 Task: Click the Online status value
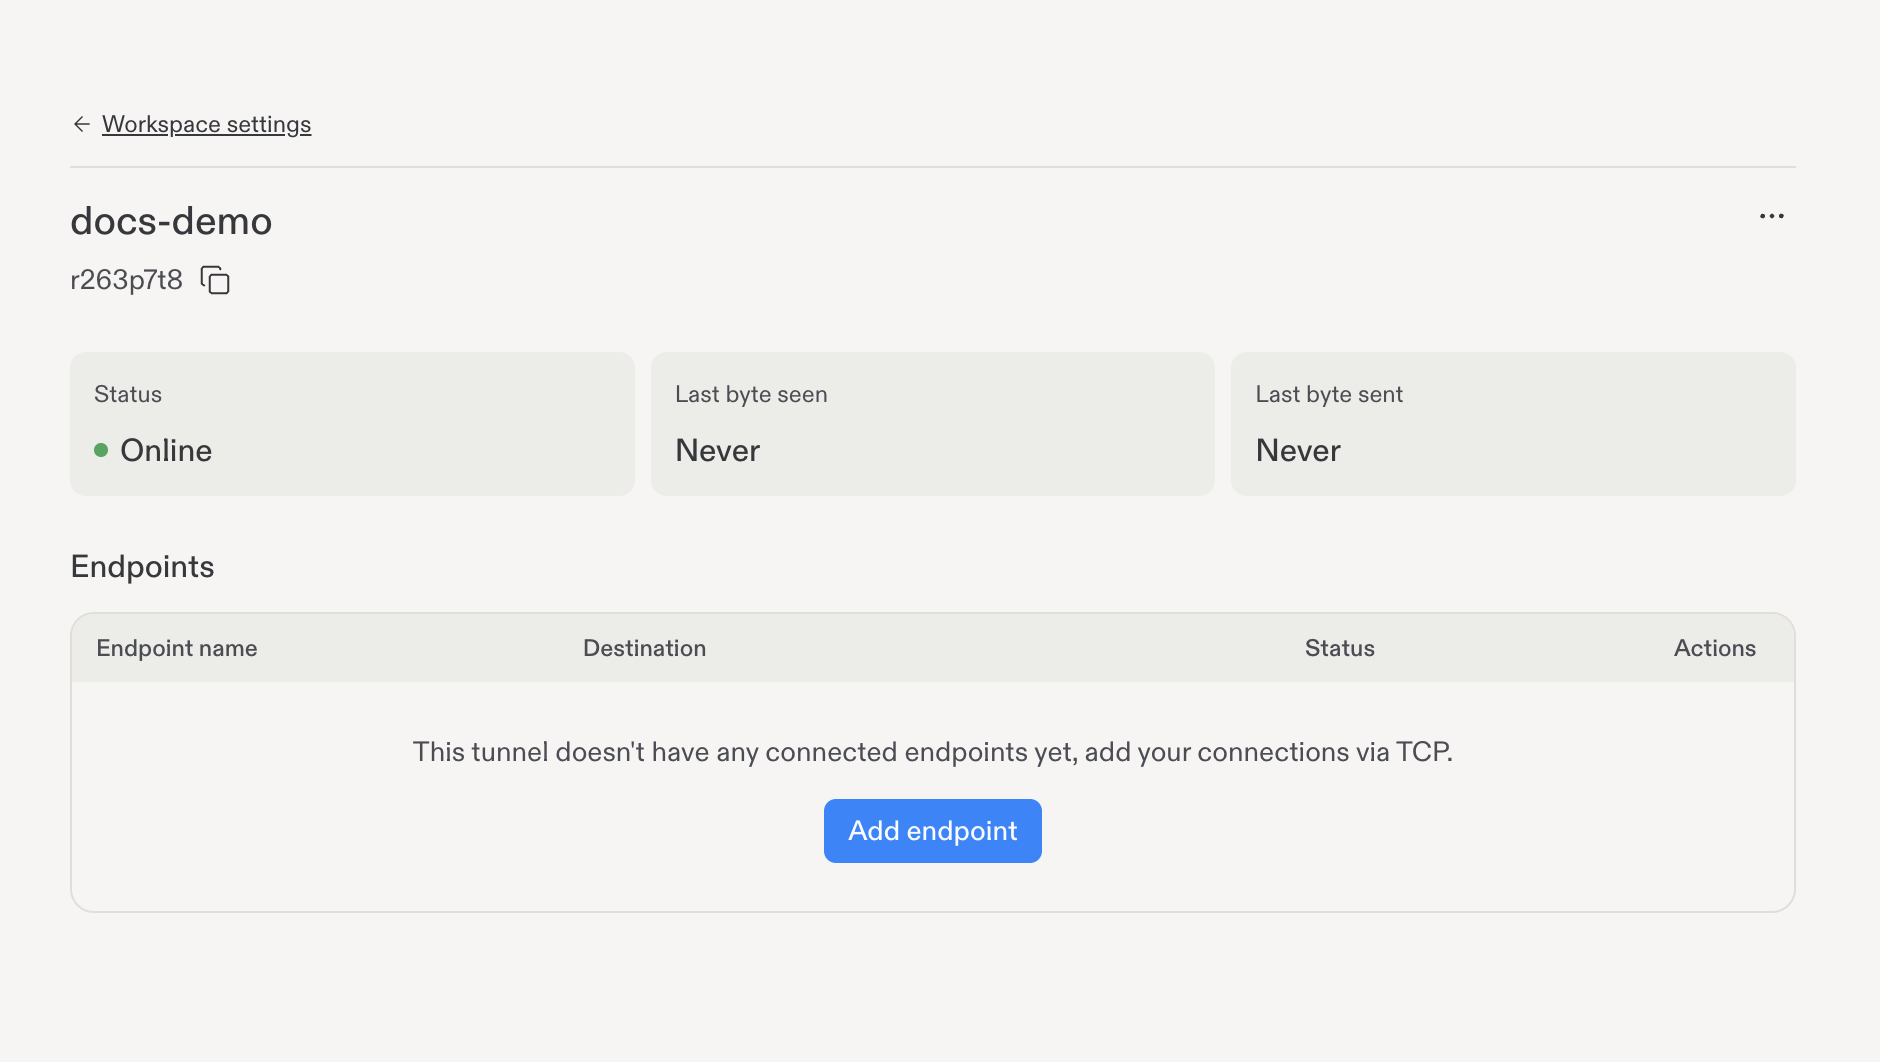click(166, 450)
